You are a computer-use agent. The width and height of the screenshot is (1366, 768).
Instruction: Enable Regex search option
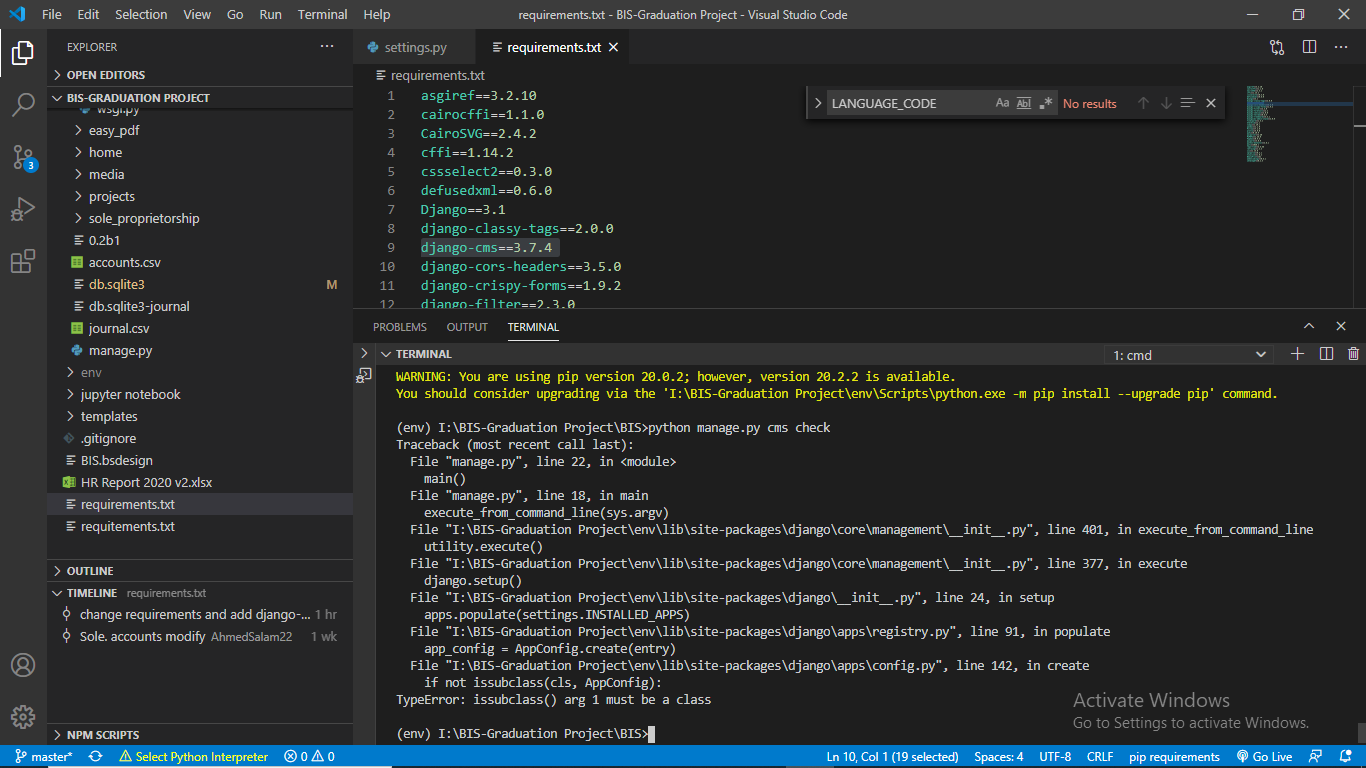click(x=1046, y=103)
